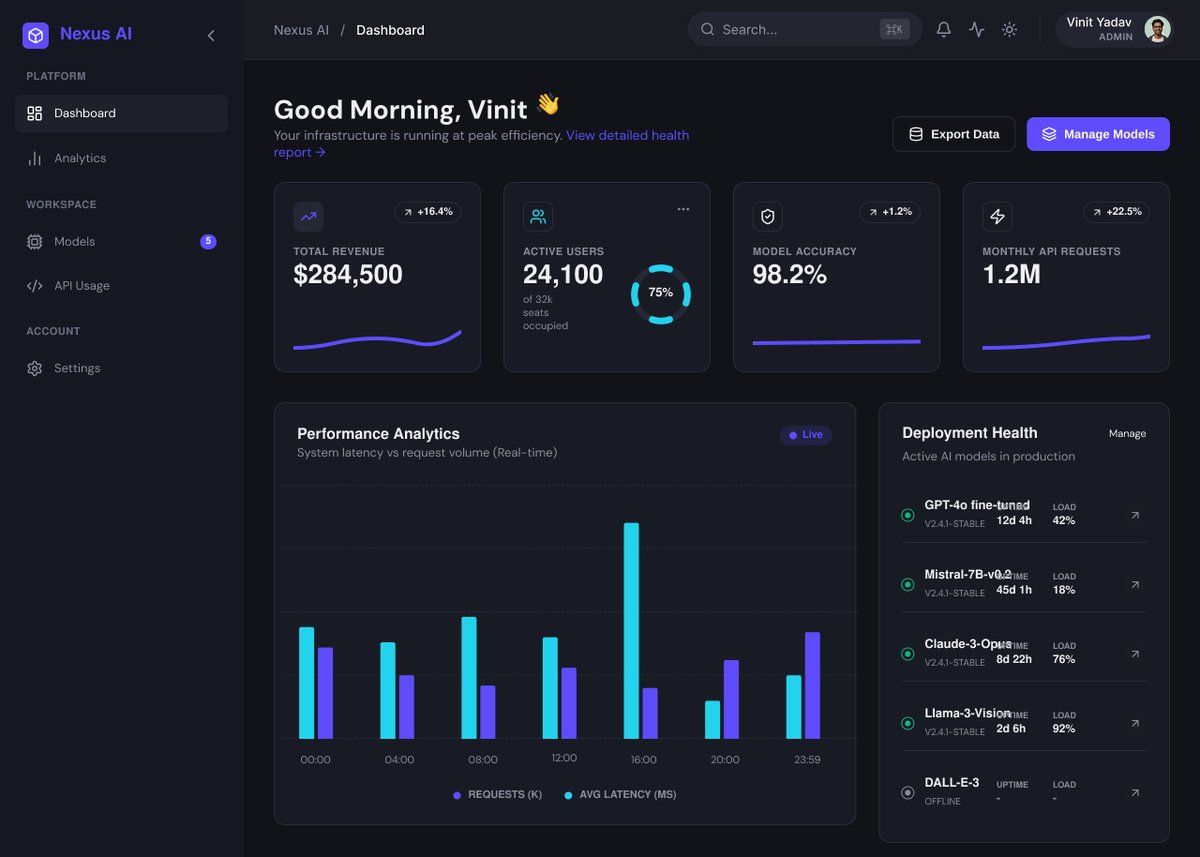This screenshot has height=857, width=1200.
Task: Click the Models chip icon
Action: (x=35, y=241)
